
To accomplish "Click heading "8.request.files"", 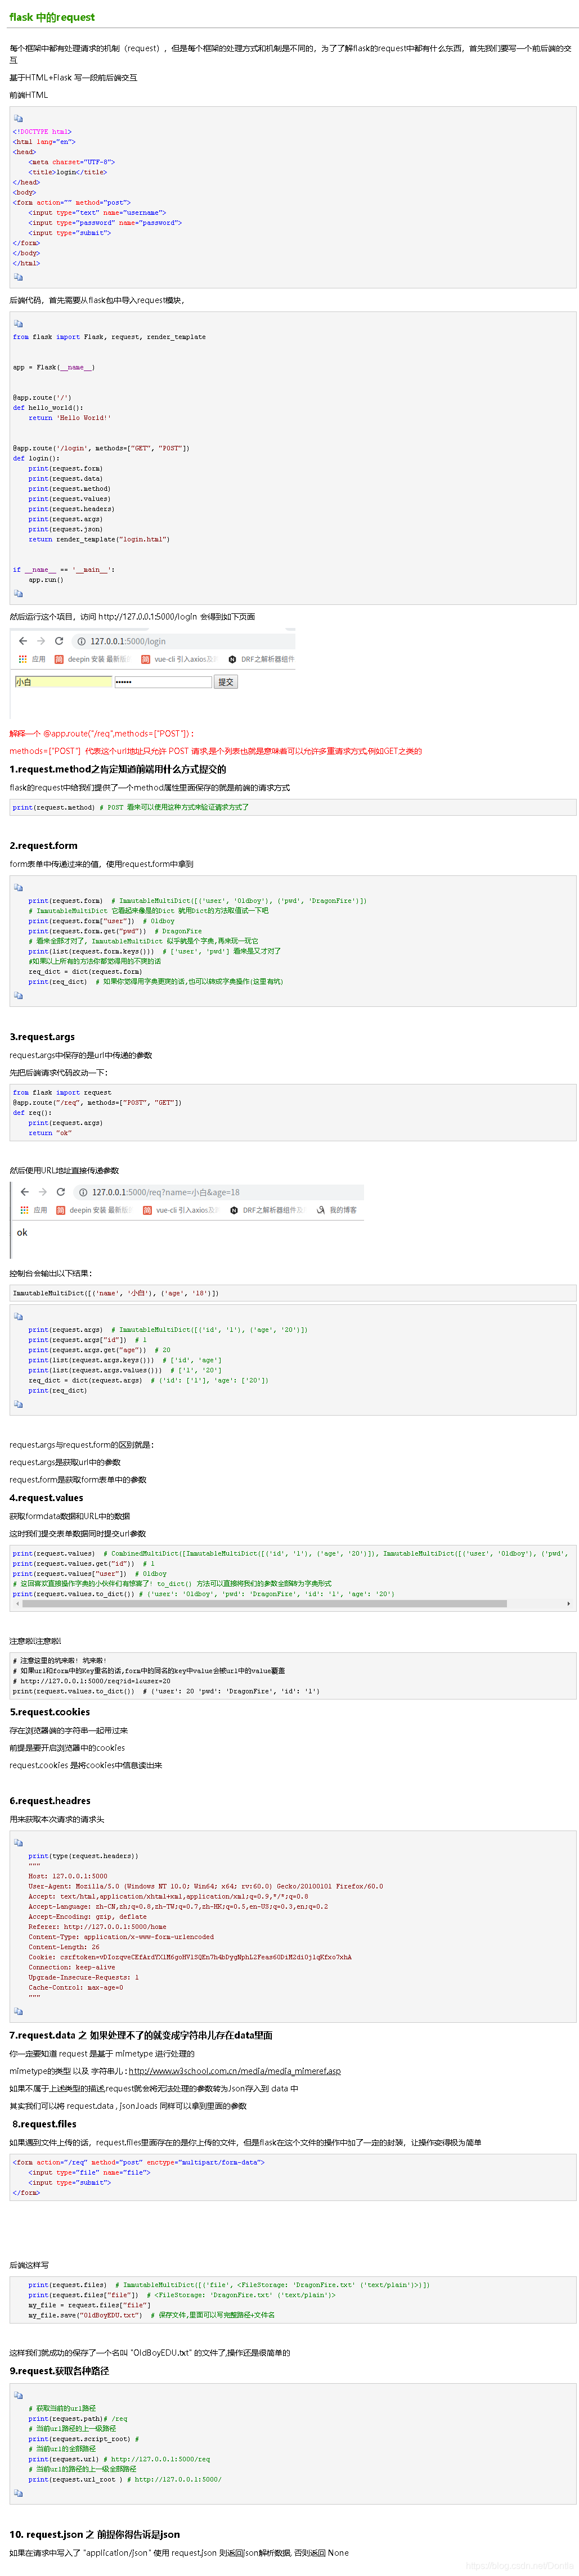I will (44, 2124).
